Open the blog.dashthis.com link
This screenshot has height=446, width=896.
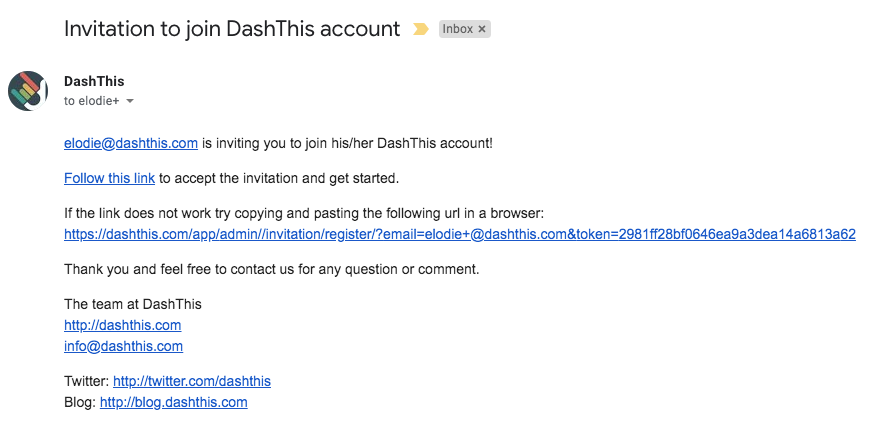(x=174, y=403)
